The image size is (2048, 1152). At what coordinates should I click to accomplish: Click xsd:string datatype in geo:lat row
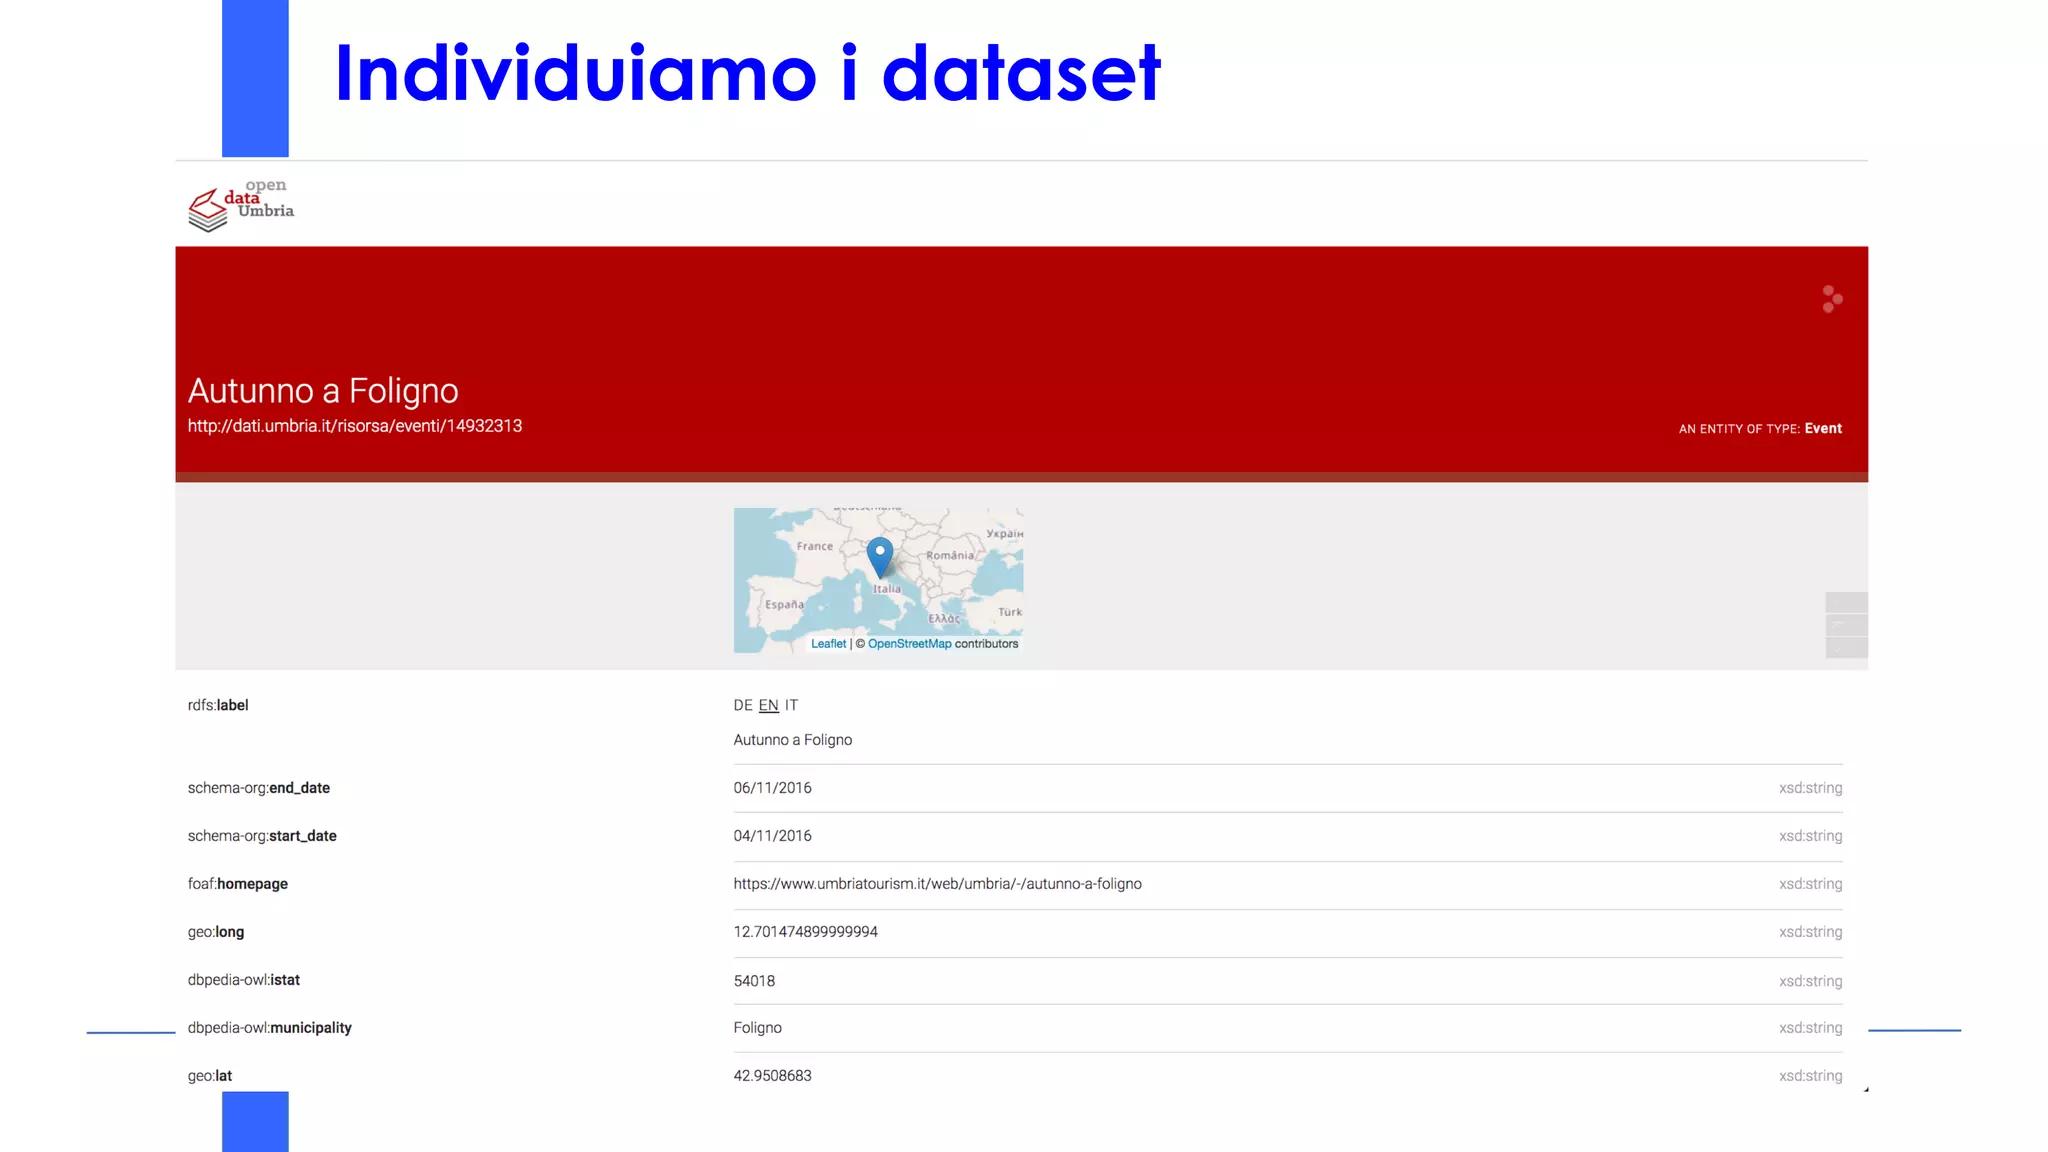[1810, 1076]
